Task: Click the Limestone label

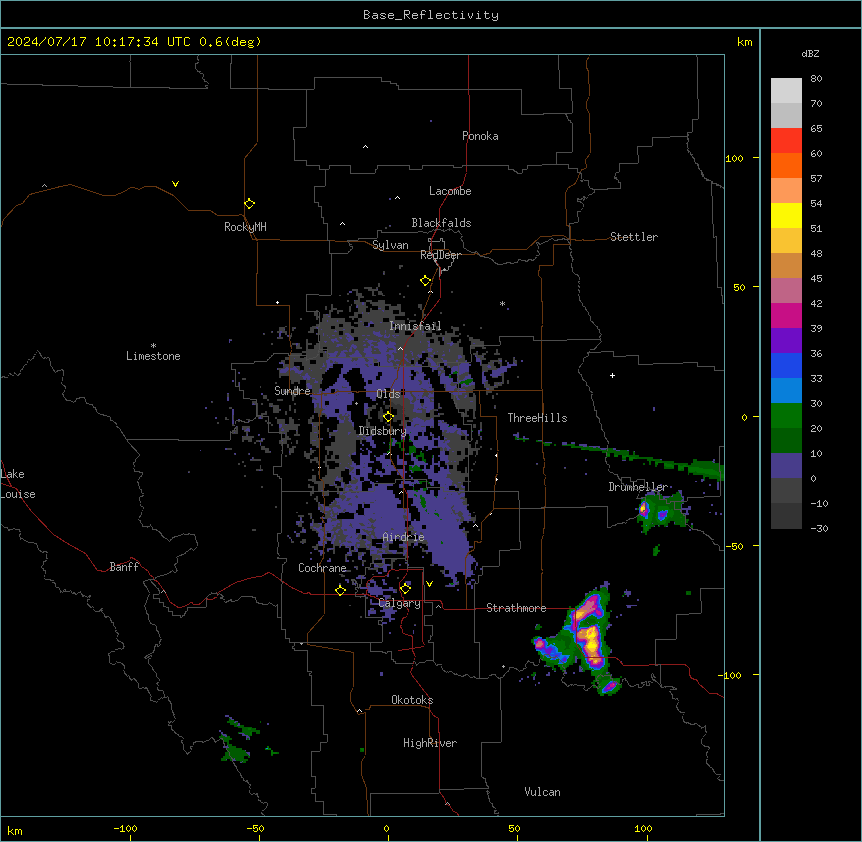Action: 153,356
